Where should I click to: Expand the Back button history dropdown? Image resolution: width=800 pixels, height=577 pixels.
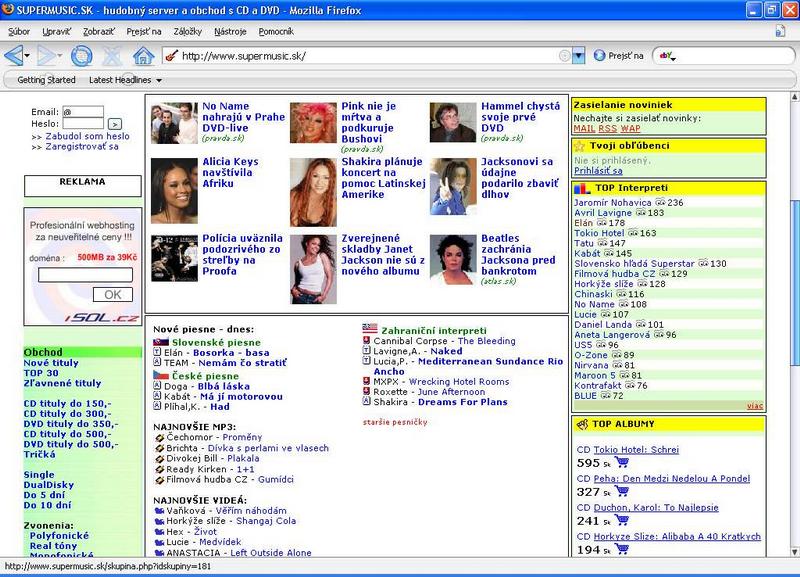[29, 55]
